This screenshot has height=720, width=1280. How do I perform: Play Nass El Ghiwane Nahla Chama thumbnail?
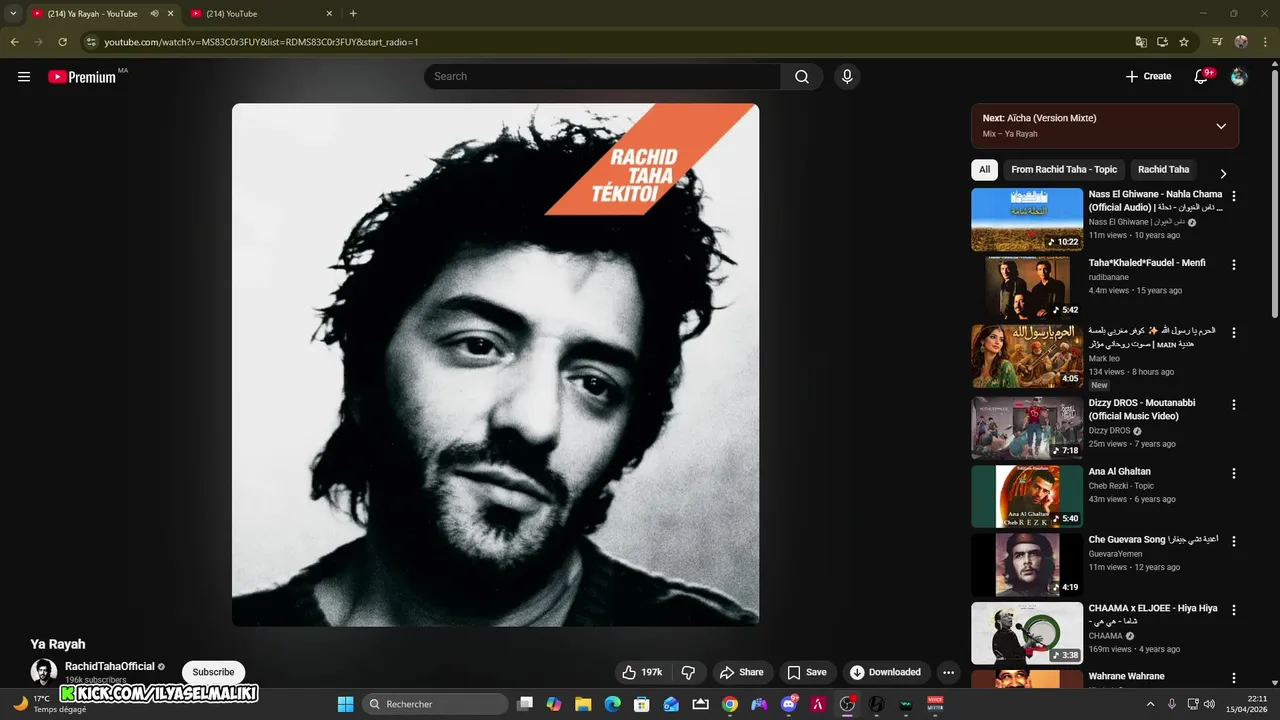click(x=1027, y=219)
